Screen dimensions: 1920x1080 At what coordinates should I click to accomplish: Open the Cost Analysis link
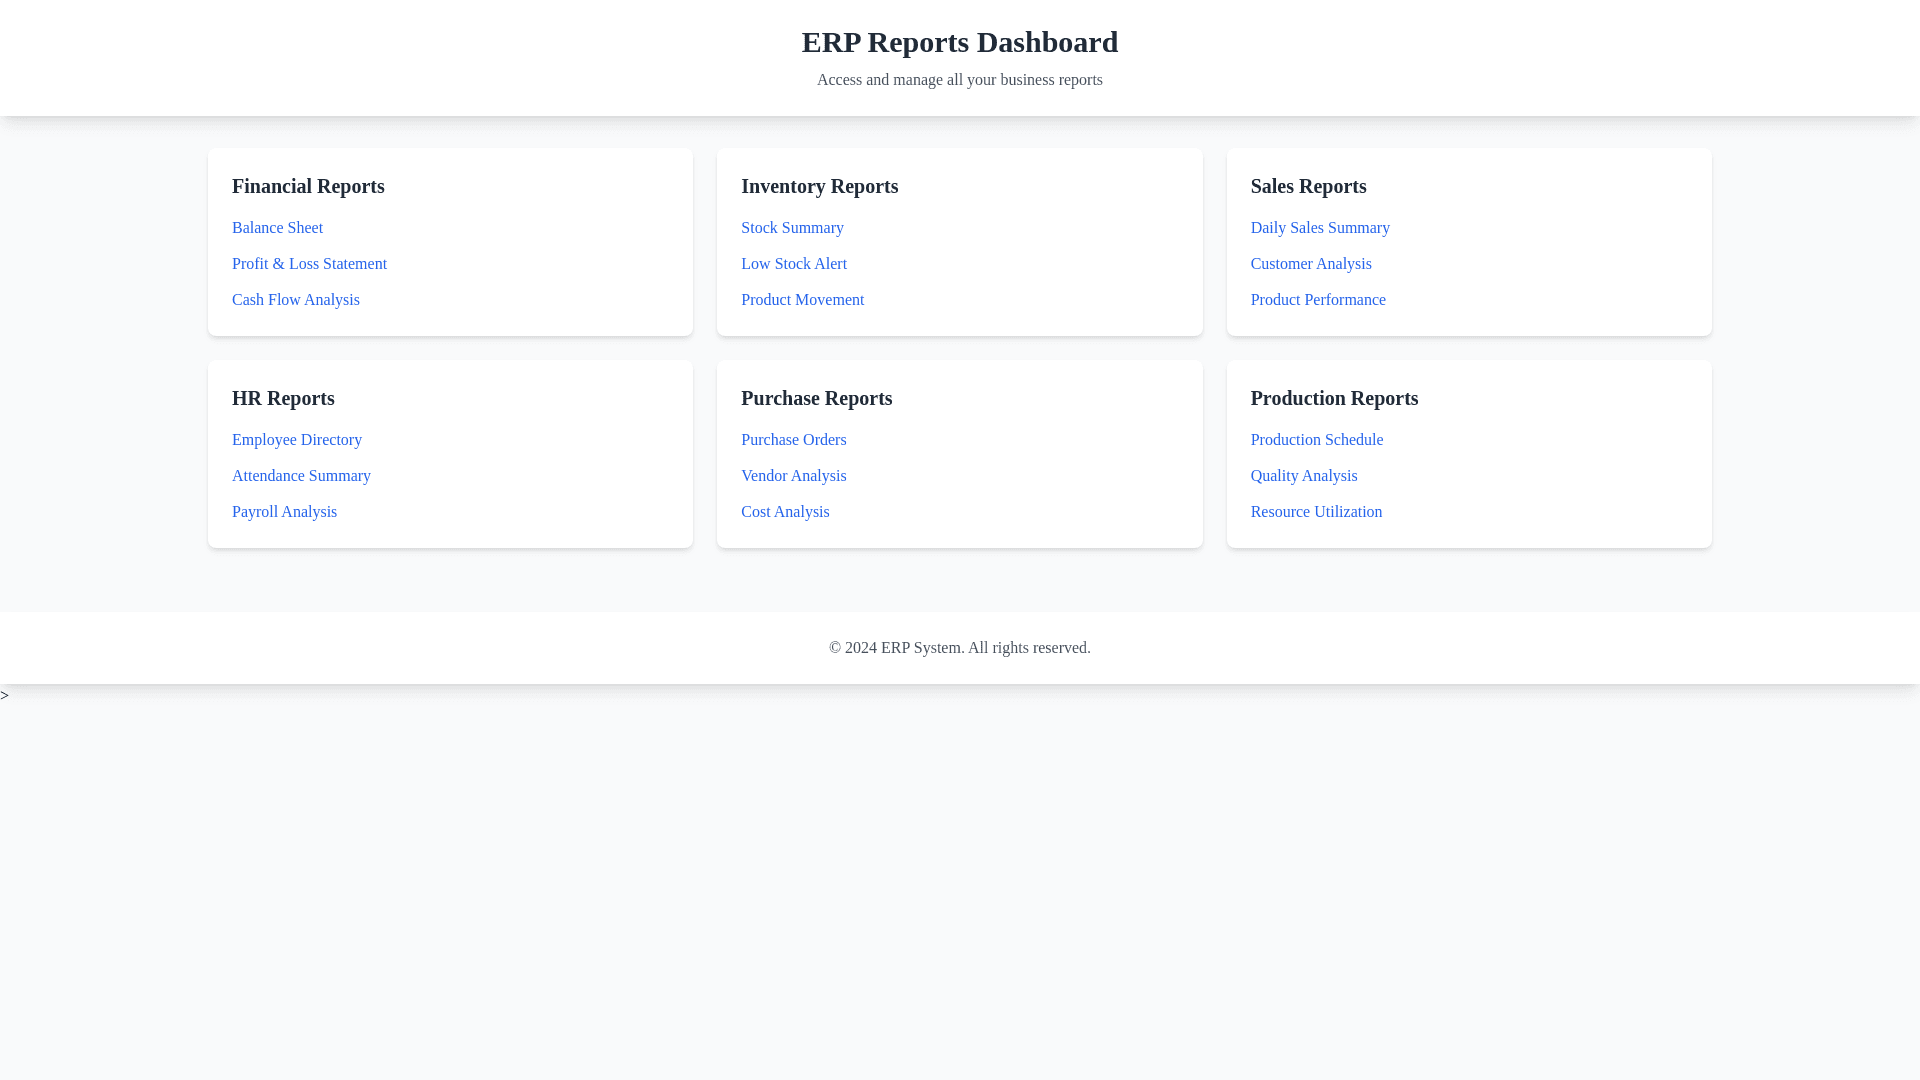point(784,512)
